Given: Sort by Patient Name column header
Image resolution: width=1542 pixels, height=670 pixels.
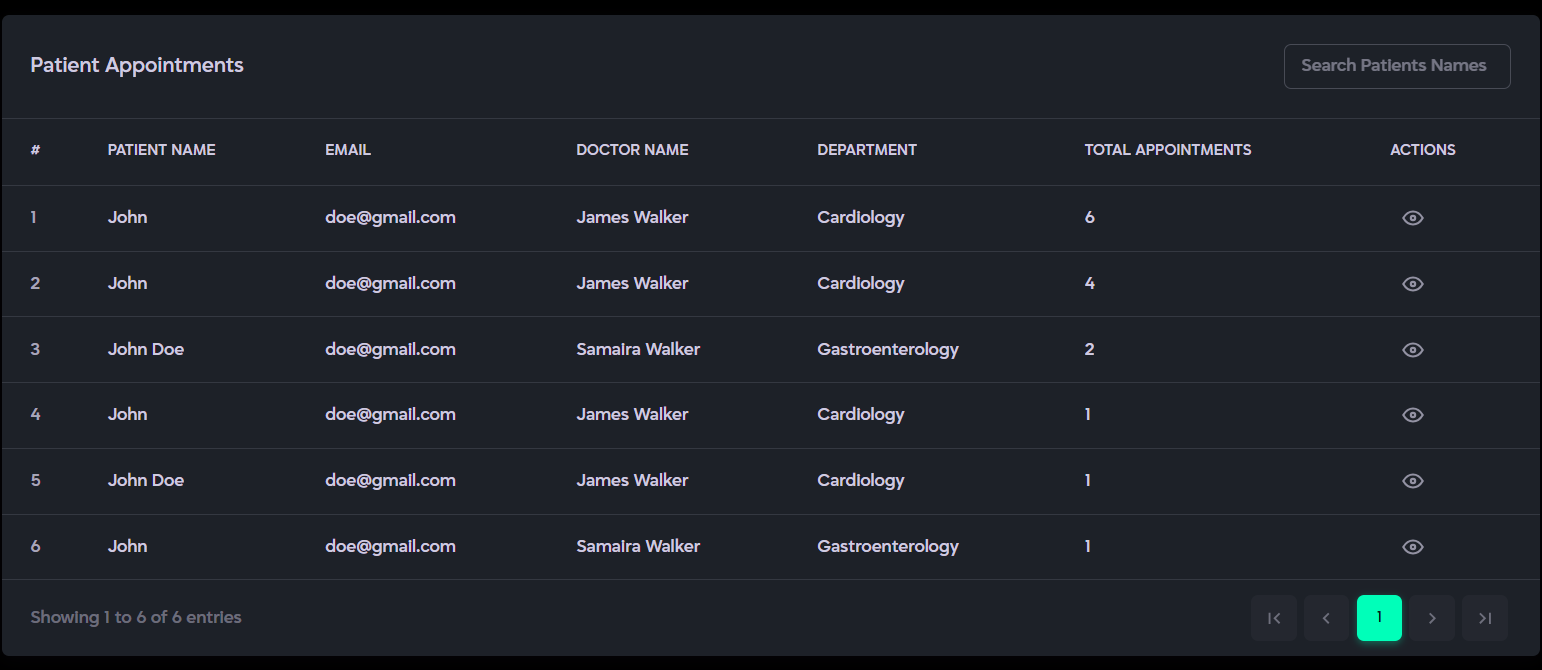Looking at the screenshot, I should coord(161,150).
